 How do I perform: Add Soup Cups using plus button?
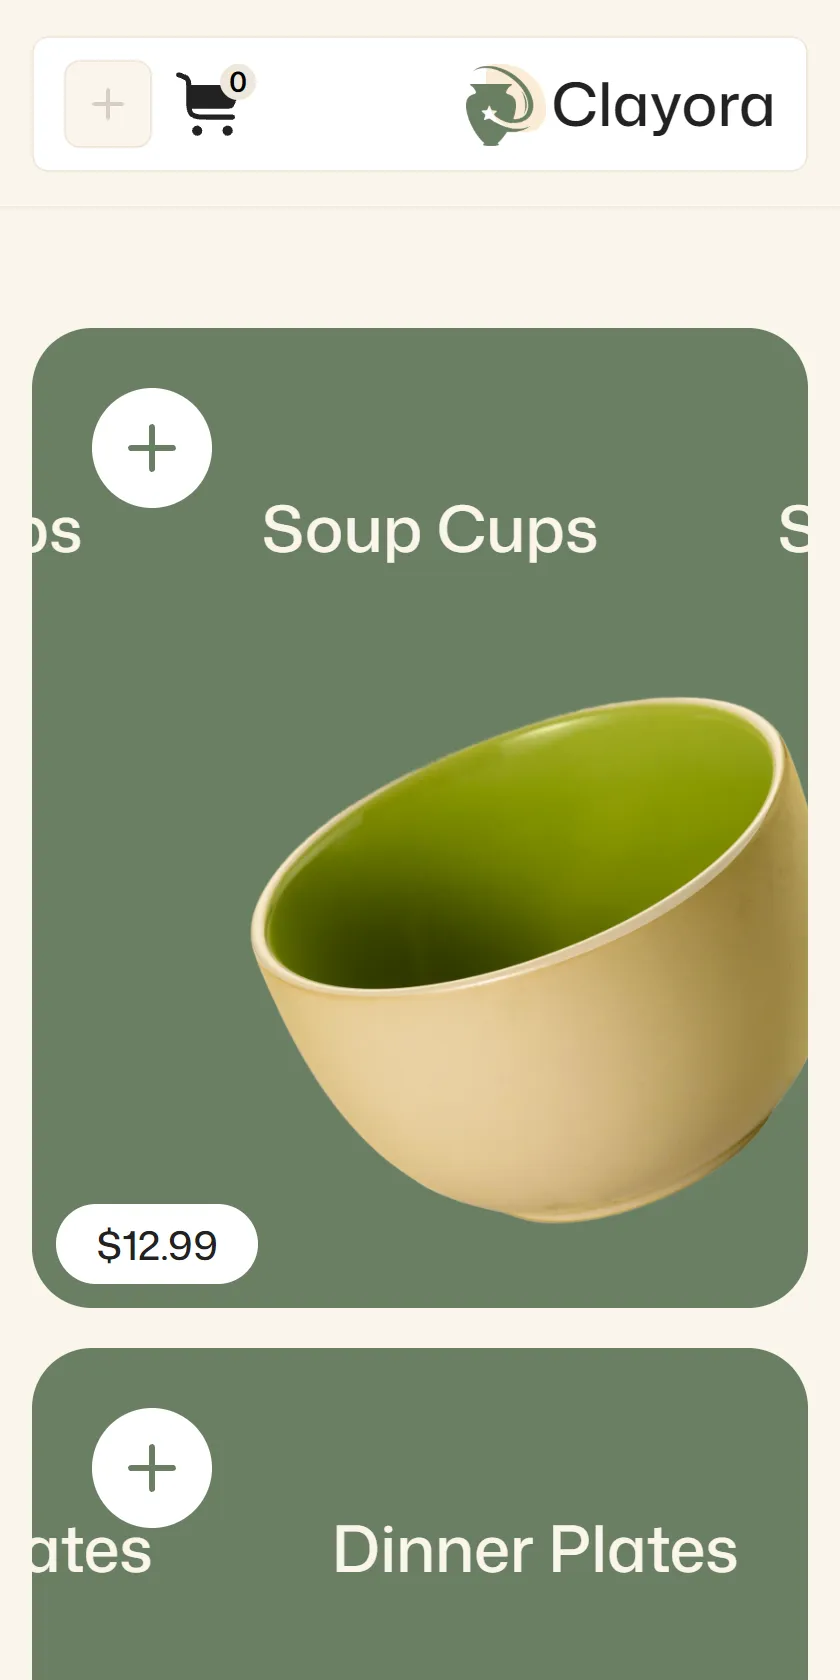pyautogui.click(x=152, y=448)
